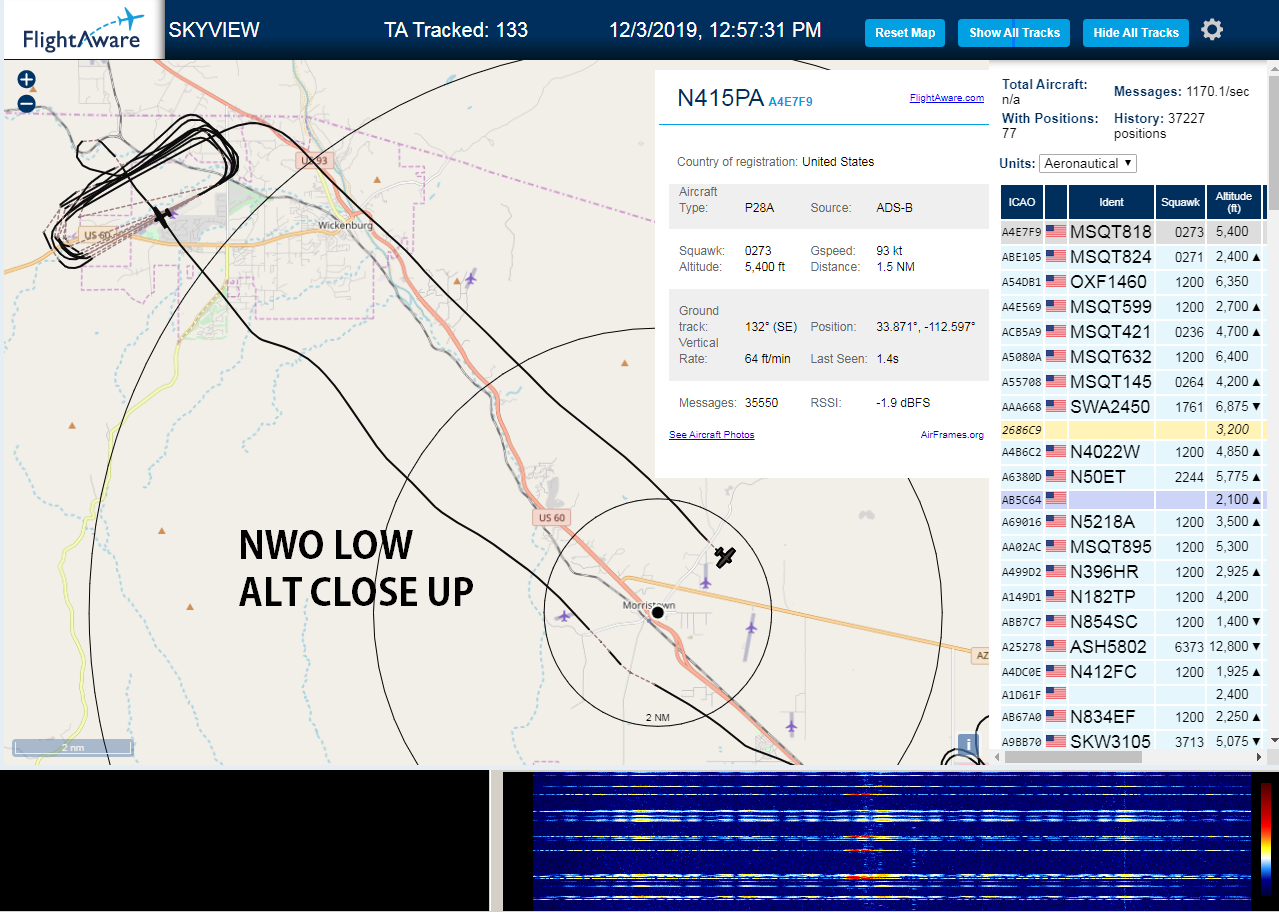1279x913 pixels.
Task: Click the US flag in the MSQT824 row
Action: click(x=1056, y=257)
